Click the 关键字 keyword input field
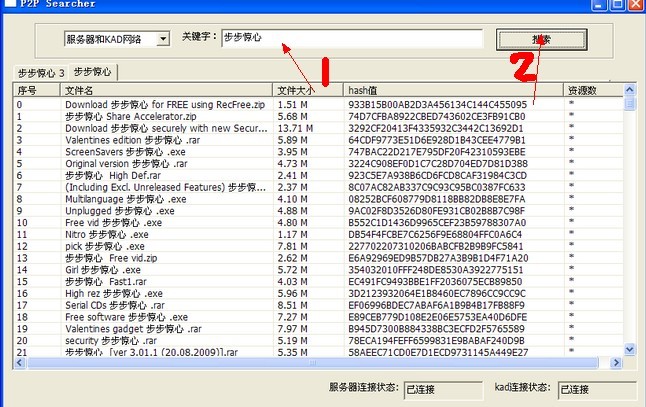The height and width of the screenshot is (407, 646). point(350,38)
